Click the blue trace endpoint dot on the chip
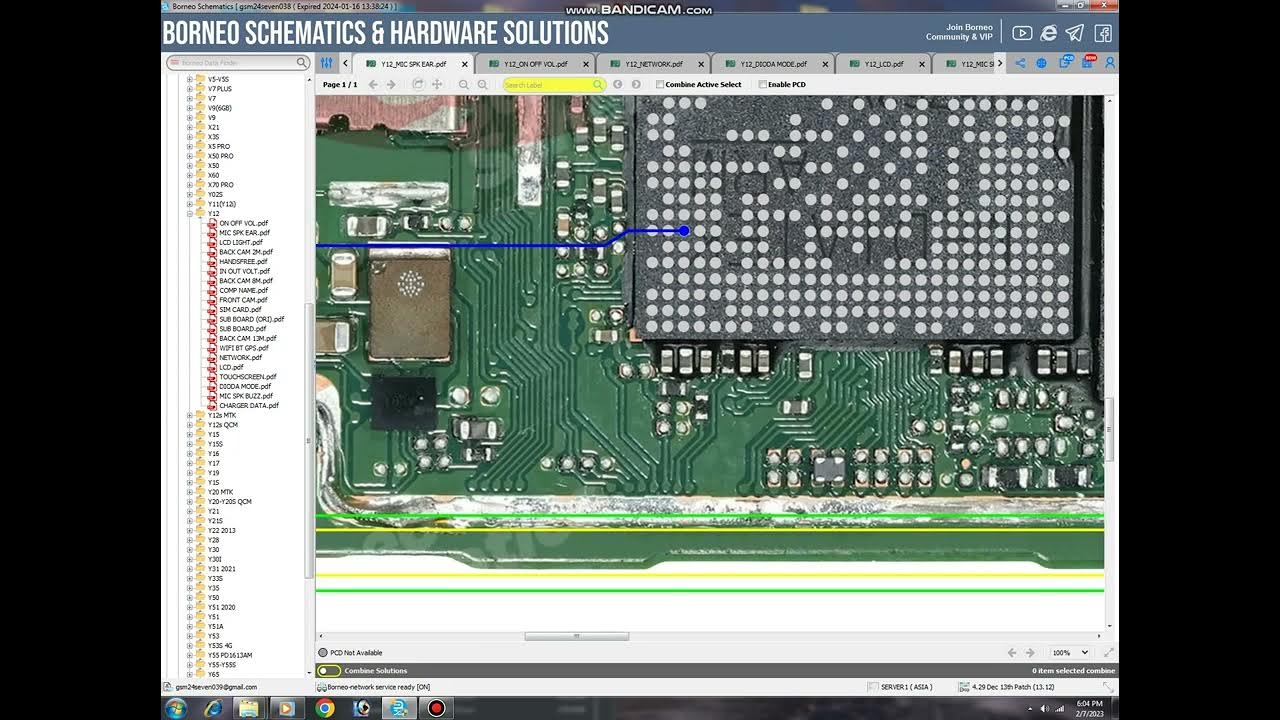1280x720 pixels. pos(684,231)
